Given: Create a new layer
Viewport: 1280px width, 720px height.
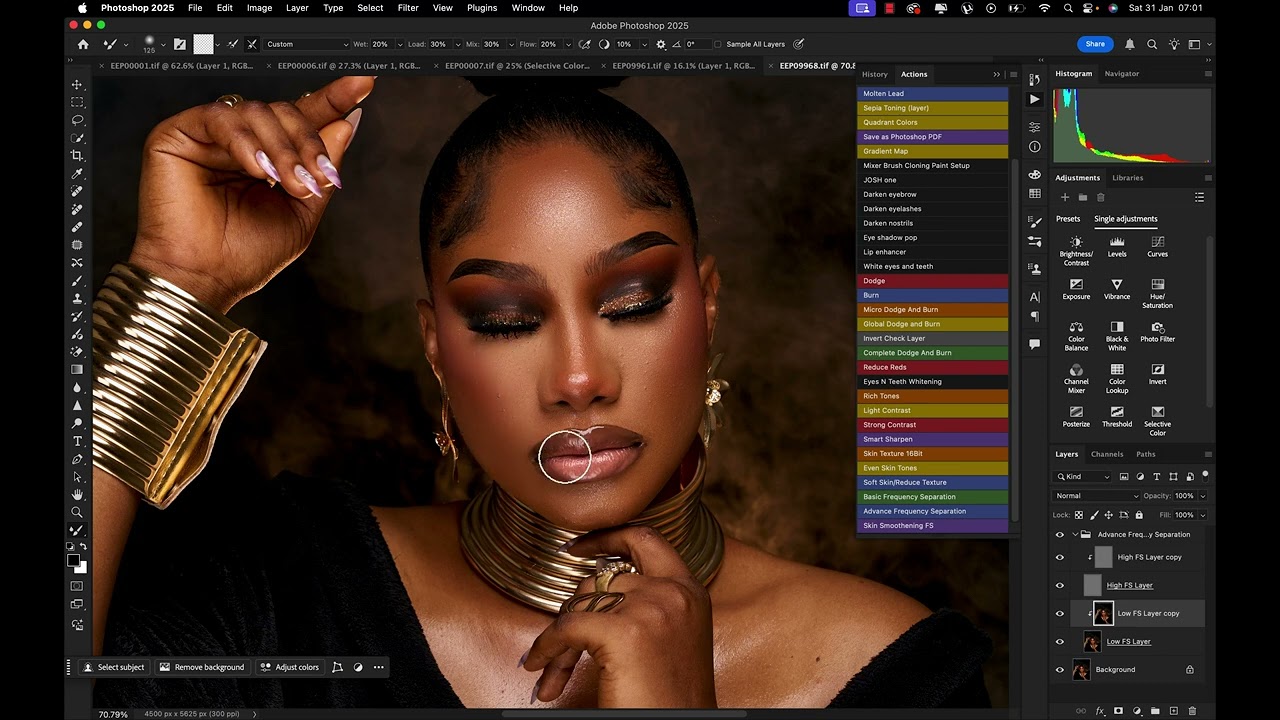Looking at the screenshot, I should [x=1174, y=711].
